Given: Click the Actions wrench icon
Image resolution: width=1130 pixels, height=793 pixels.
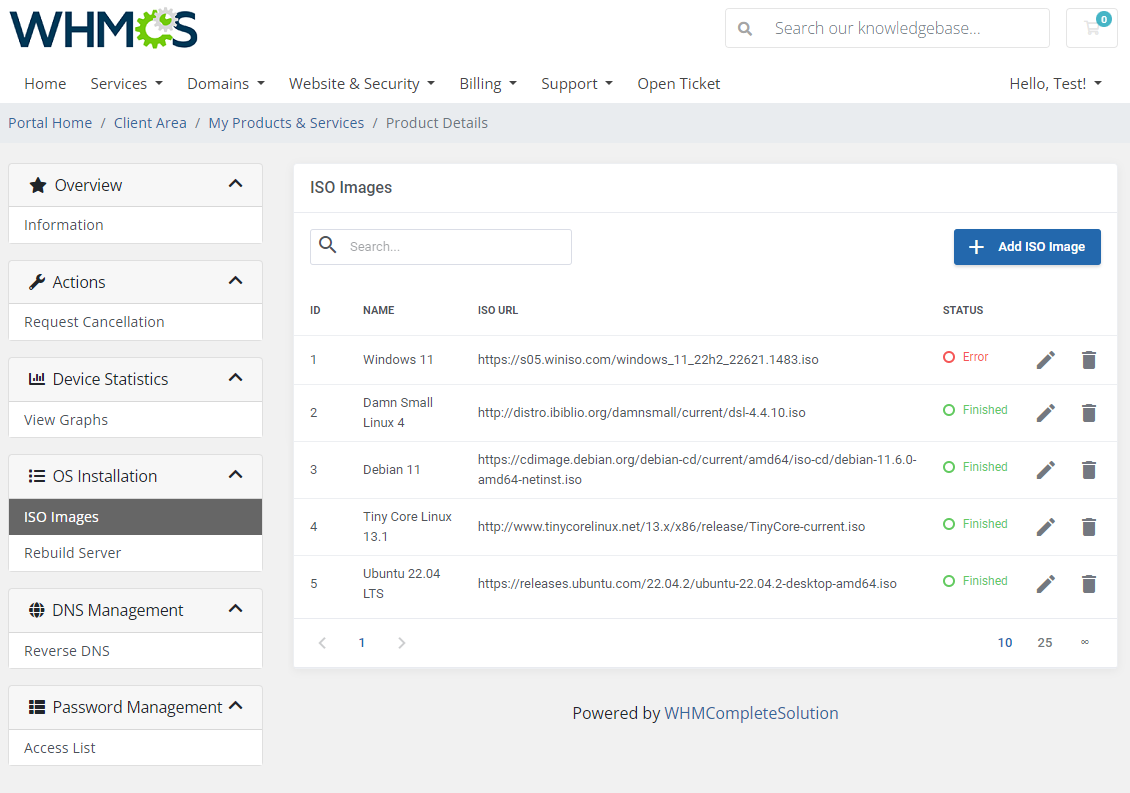Looking at the screenshot, I should click(37, 282).
